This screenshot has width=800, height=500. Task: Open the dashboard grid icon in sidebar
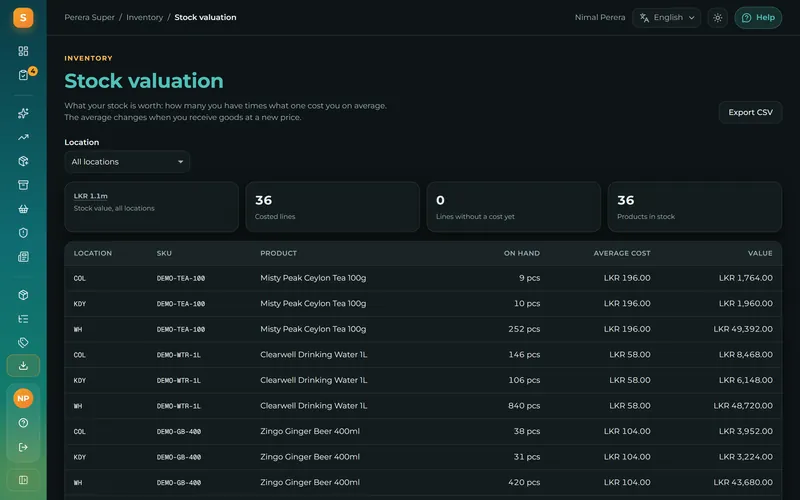(x=23, y=51)
